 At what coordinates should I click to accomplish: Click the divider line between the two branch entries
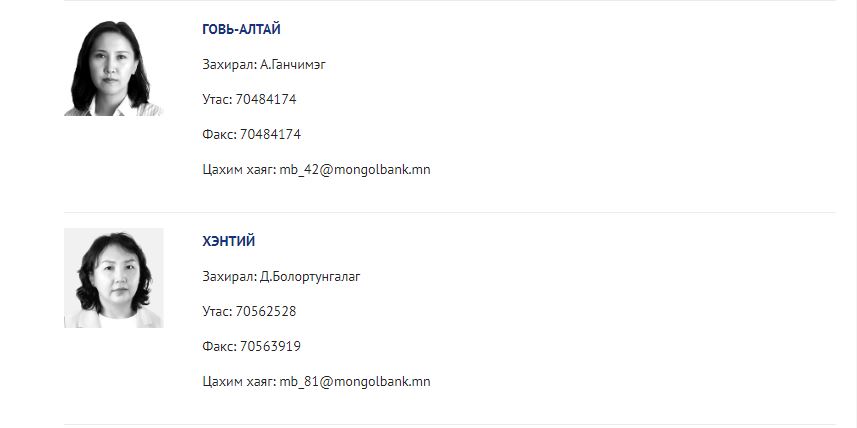[449, 212]
